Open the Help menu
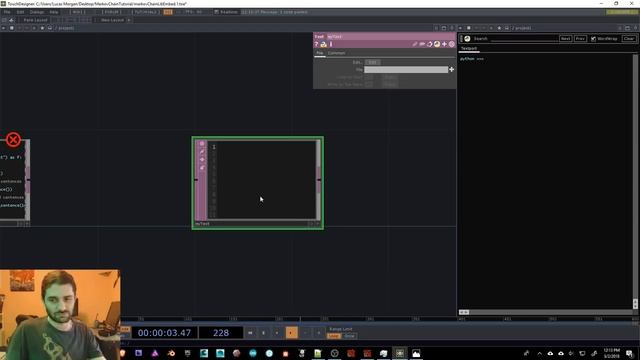Image resolution: width=640 pixels, height=360 pixels. pyautogui.click(x=54, y=12)
